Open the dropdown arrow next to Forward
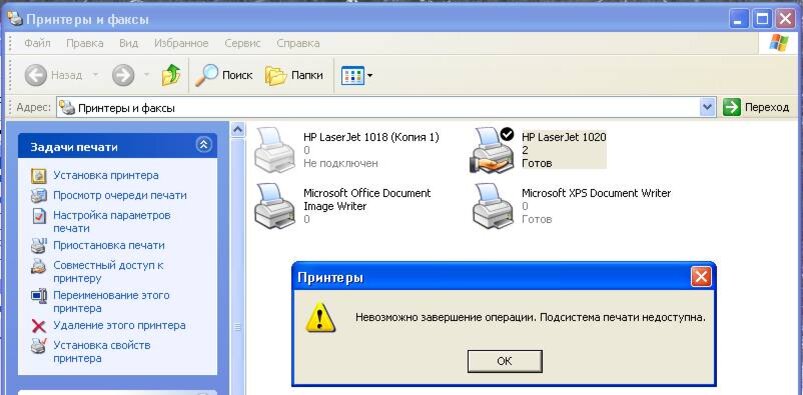Image resolution: width=803 pixels, height=395 pixels. pos(146,75)
